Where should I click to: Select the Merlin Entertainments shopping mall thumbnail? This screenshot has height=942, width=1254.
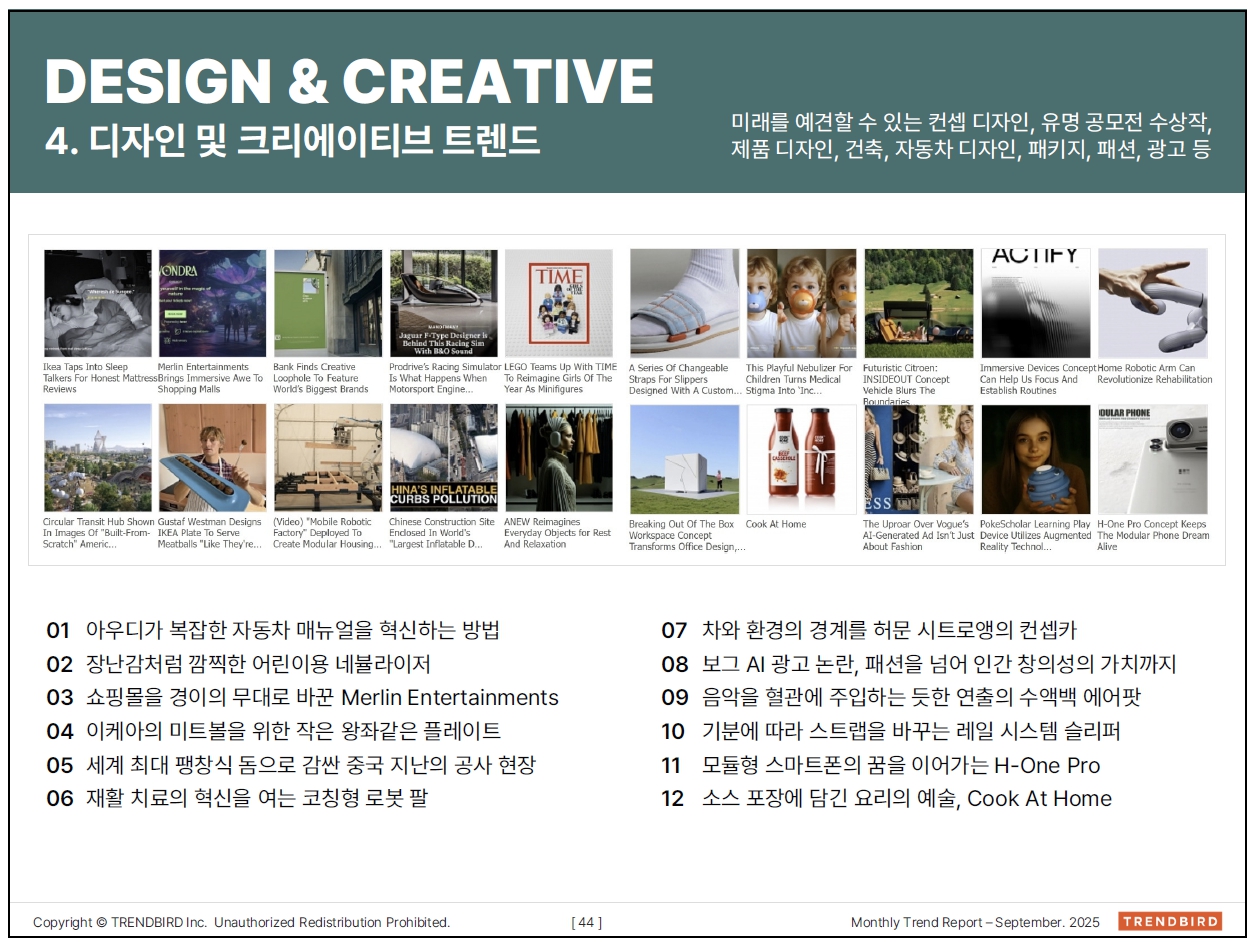pyautogui.click(x=212, y=303)
